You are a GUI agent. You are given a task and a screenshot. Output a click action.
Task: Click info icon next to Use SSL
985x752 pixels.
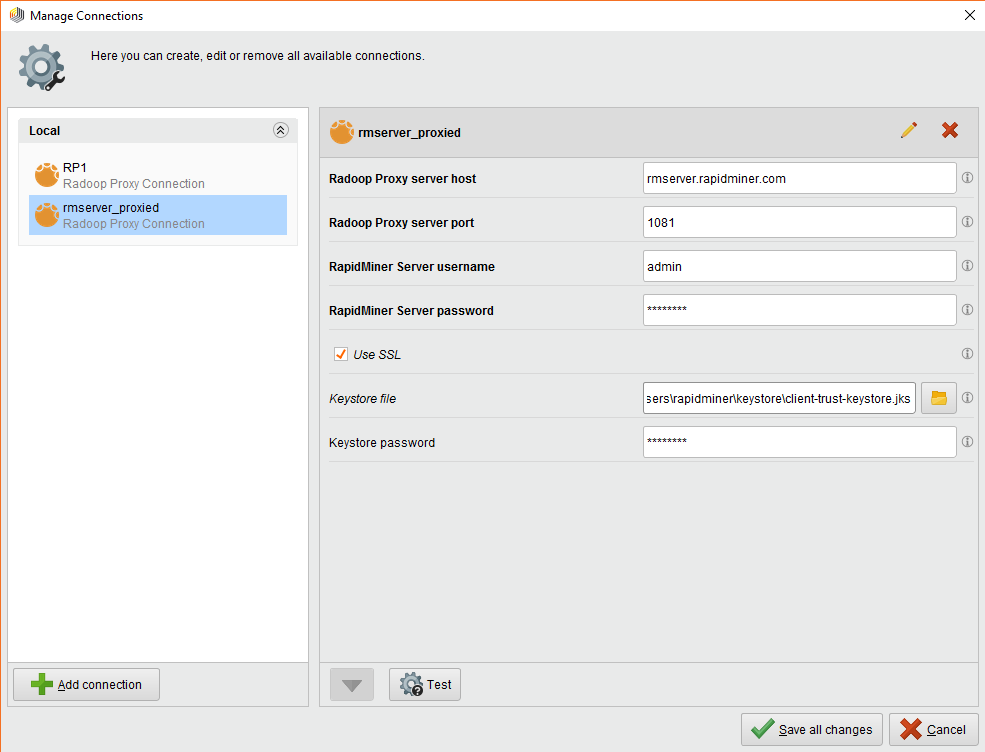(x=967, y=354)
